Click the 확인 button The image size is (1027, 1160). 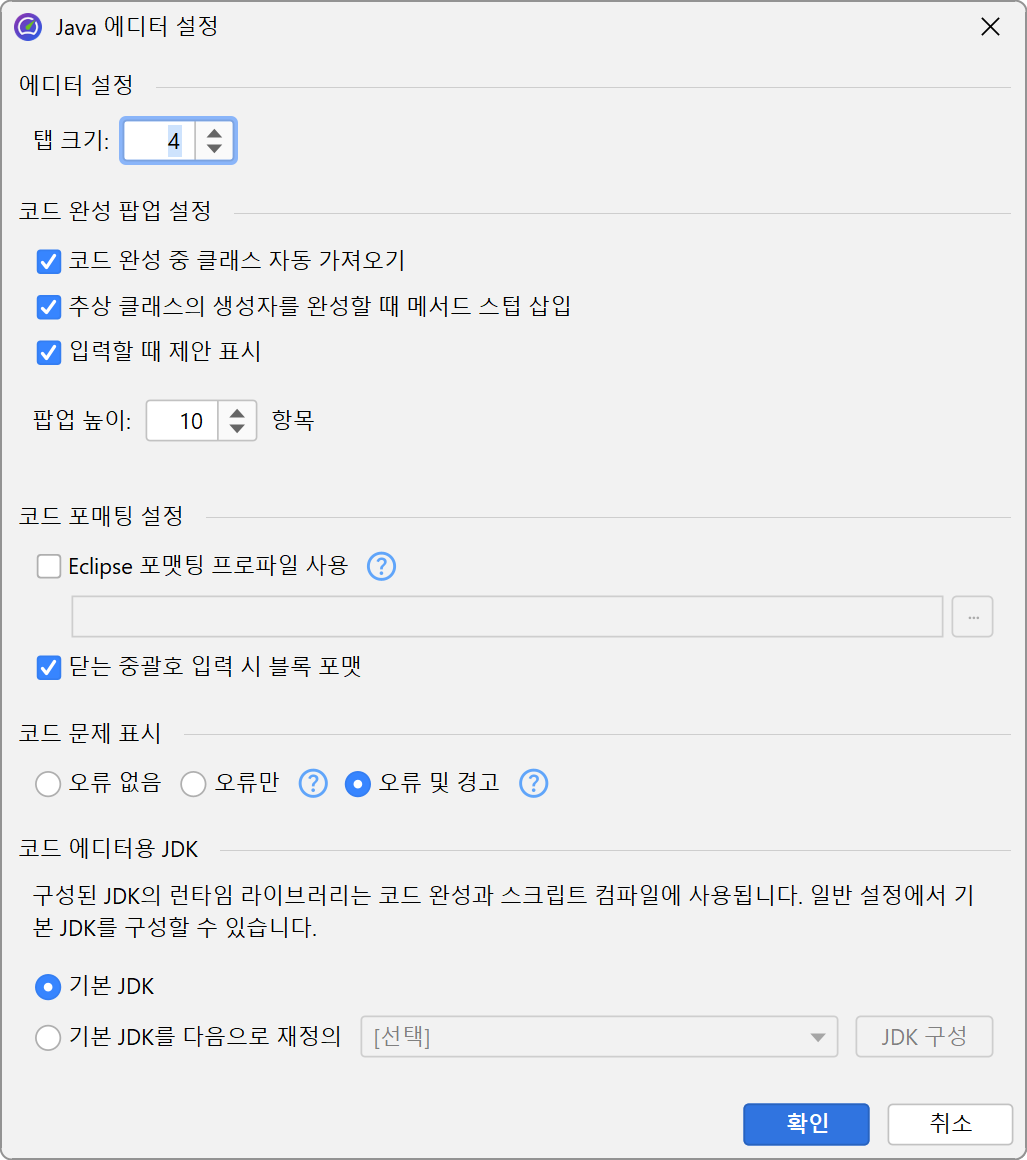pos(806,1124)
